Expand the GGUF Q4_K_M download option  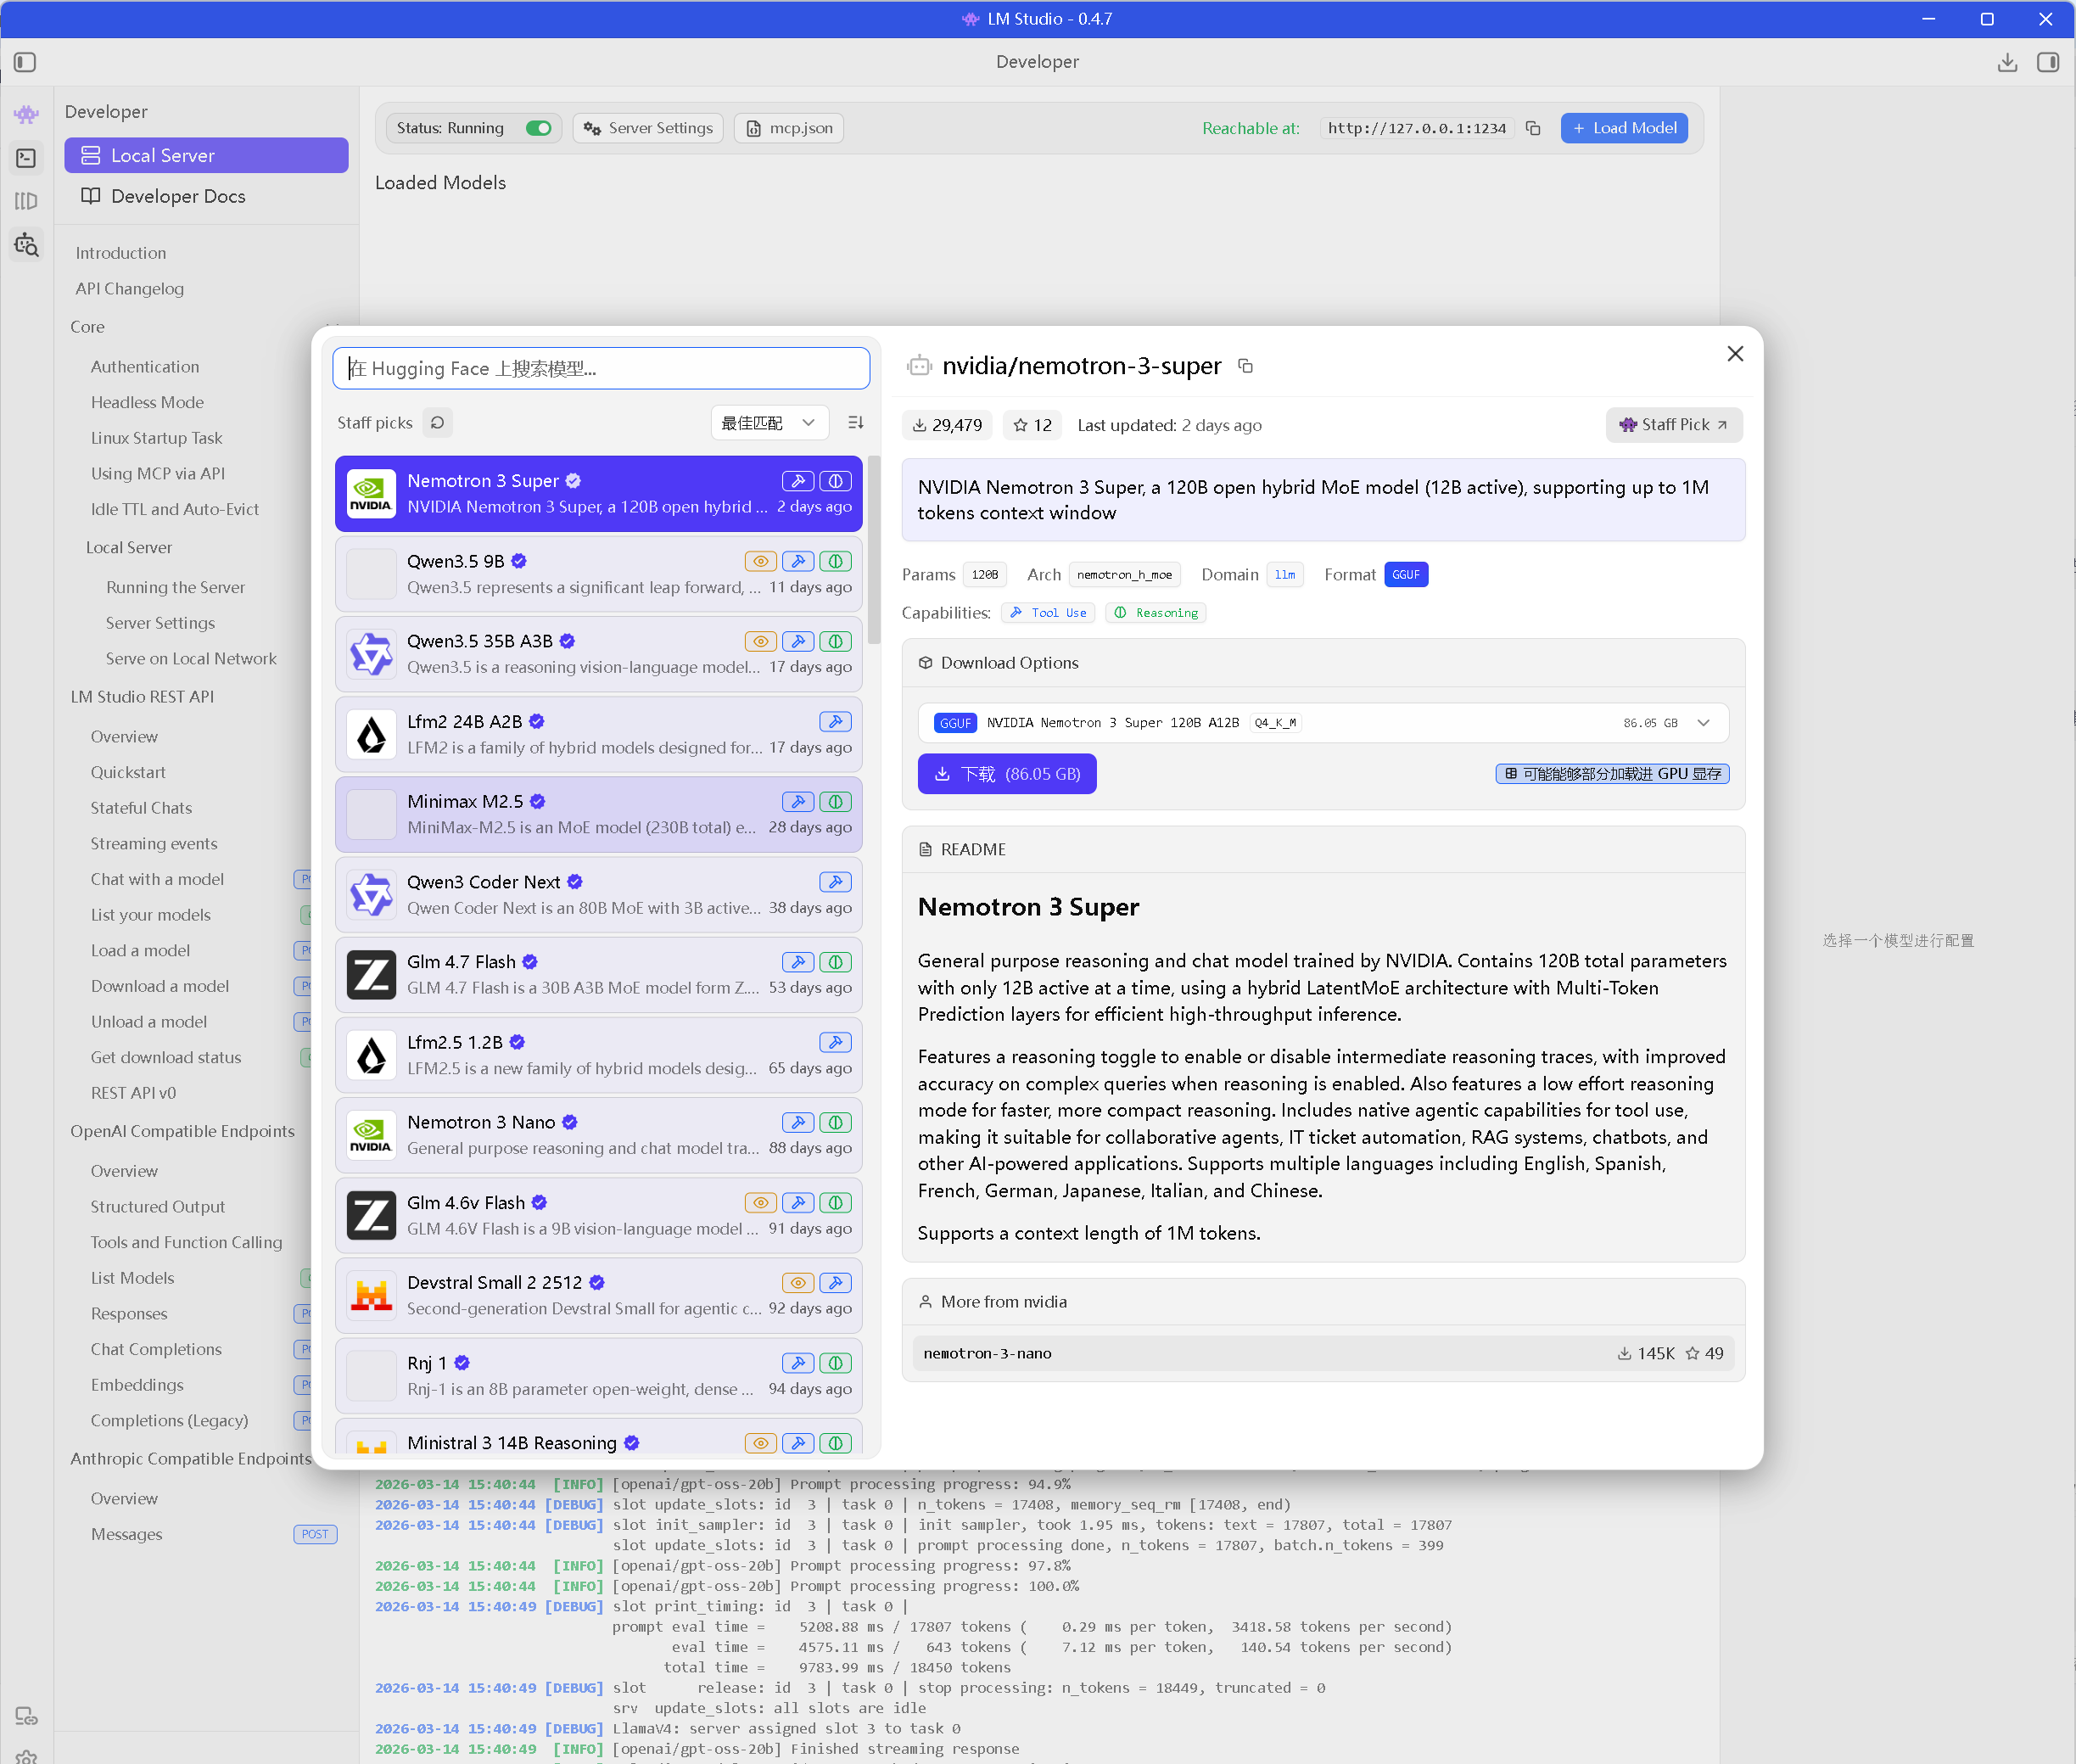point(1703,723)
